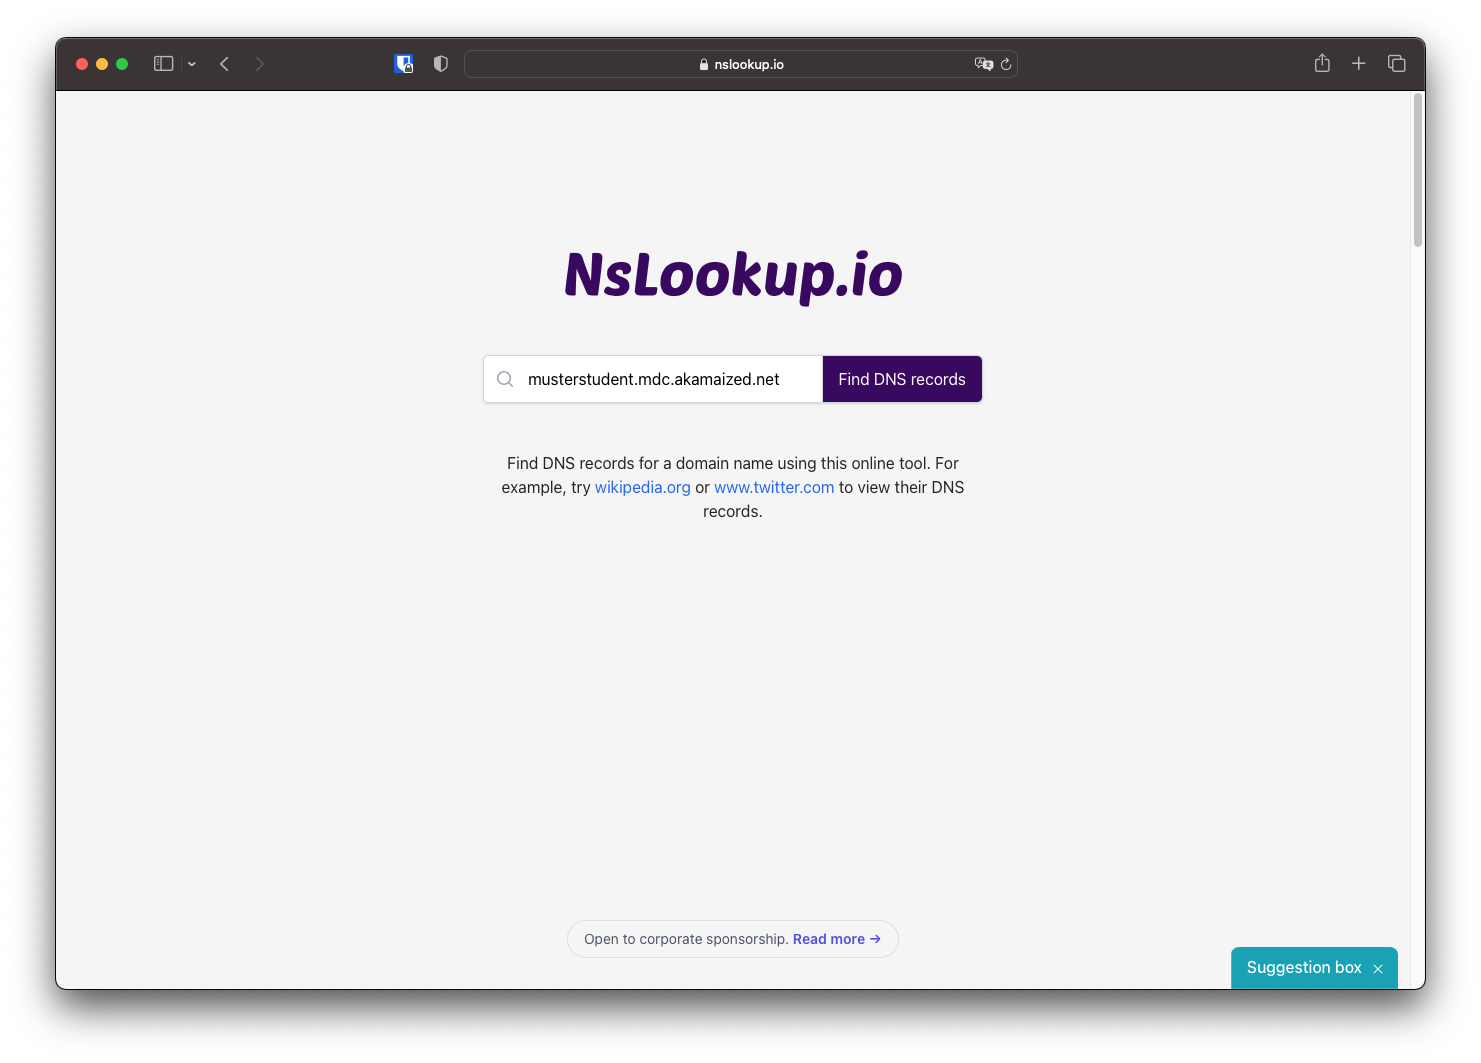Open the Bitwarden extension icon

pos(404,64)
